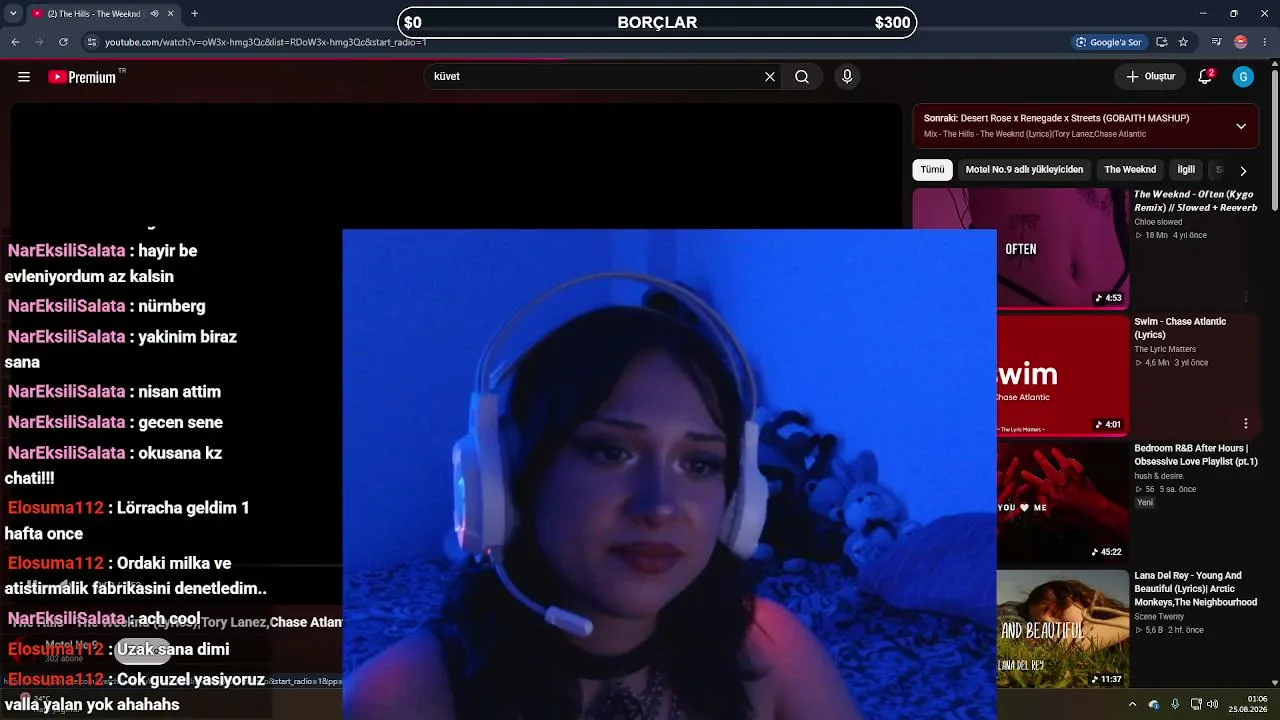Bookmark this page with the star

point(1183,42)
